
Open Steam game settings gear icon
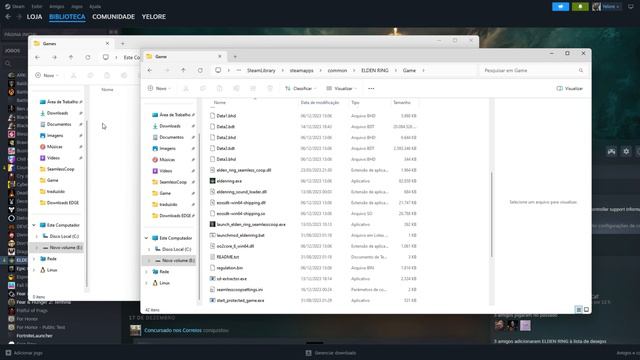626,152
